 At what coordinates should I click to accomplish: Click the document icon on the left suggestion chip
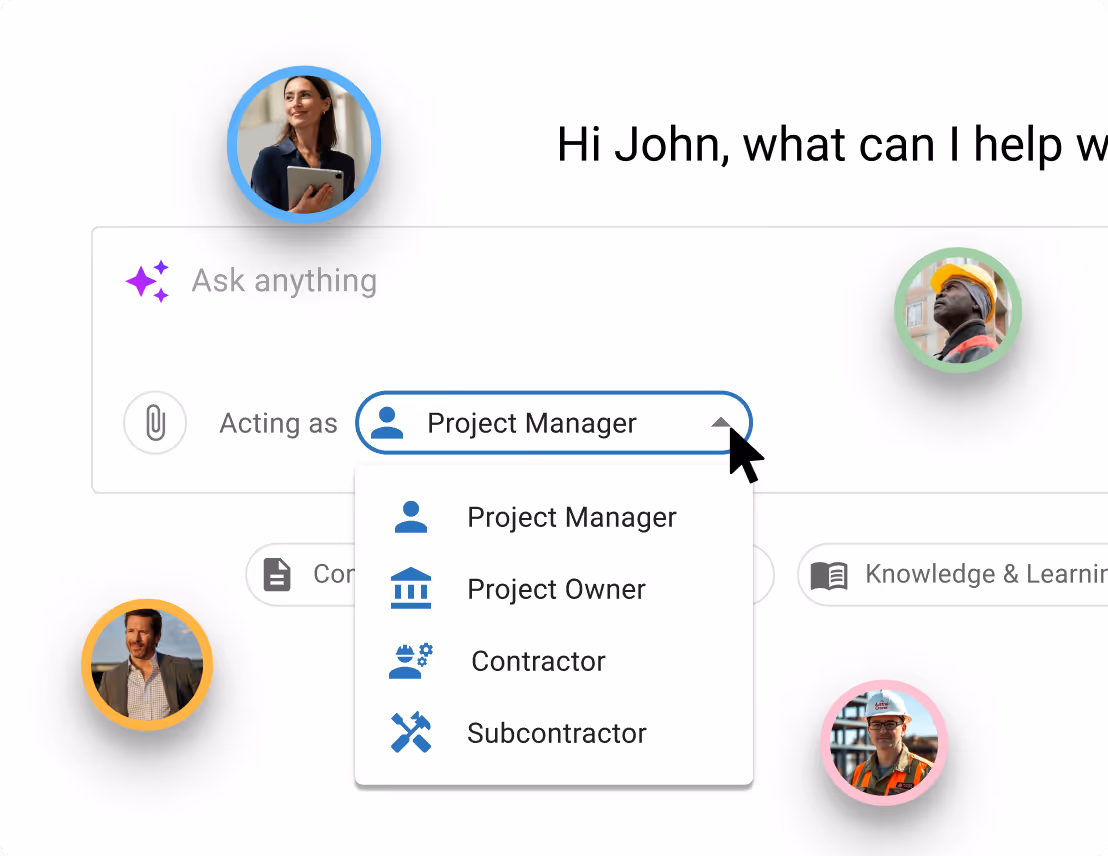pos(276,574)
